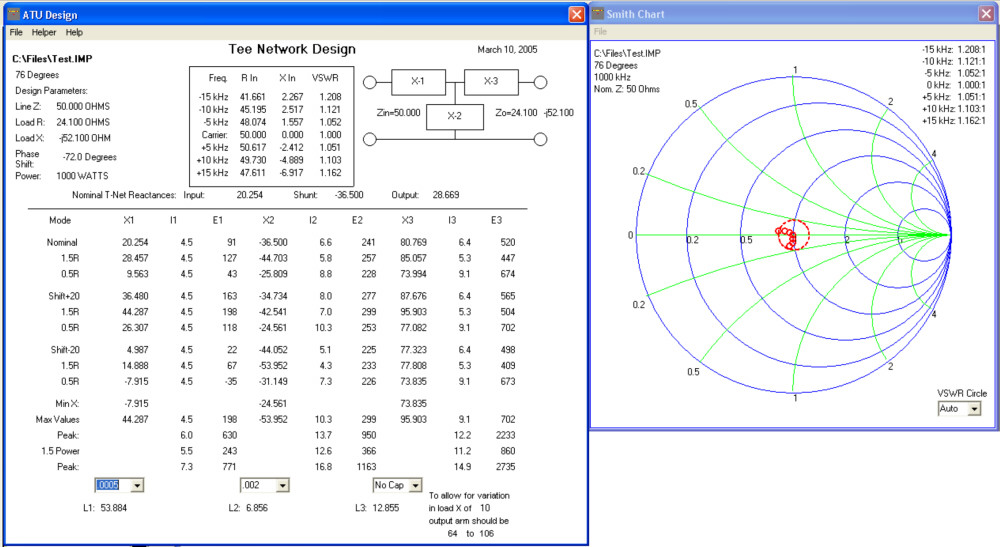Viewport: 1000px width, 547px height.
Task: Click the Smith Chart title bar text
Action: [x=634, y=14]
